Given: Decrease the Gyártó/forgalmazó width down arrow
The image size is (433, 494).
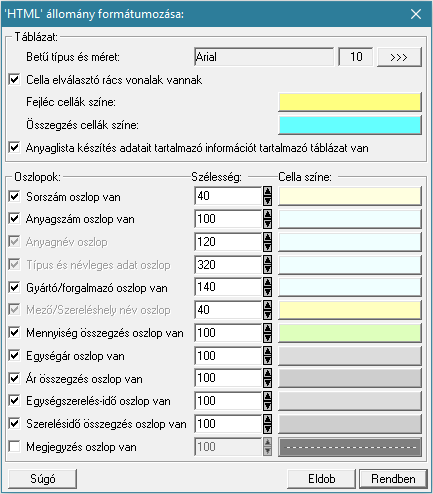Looking at the screenshot, I should (267, 292).
